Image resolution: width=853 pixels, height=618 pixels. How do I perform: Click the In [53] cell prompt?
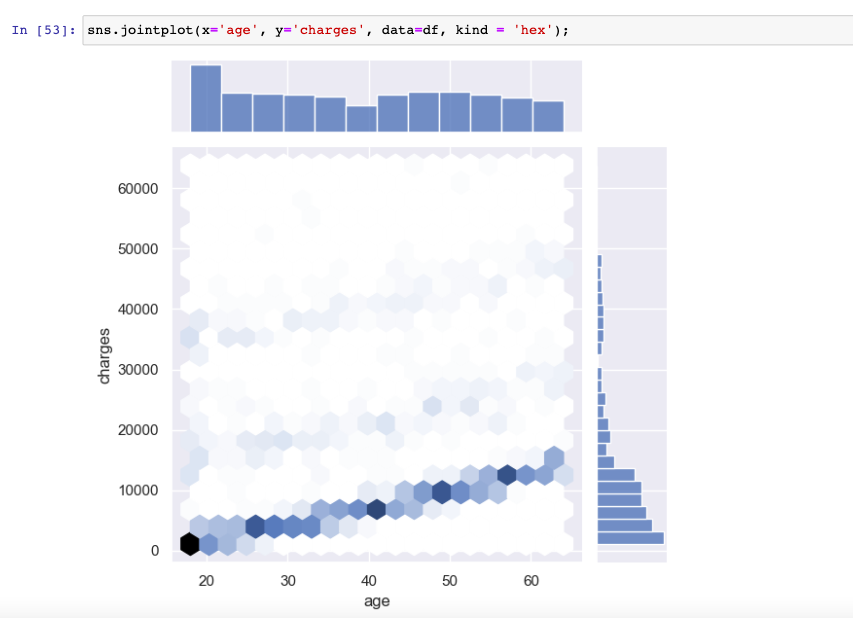[44, 30]
